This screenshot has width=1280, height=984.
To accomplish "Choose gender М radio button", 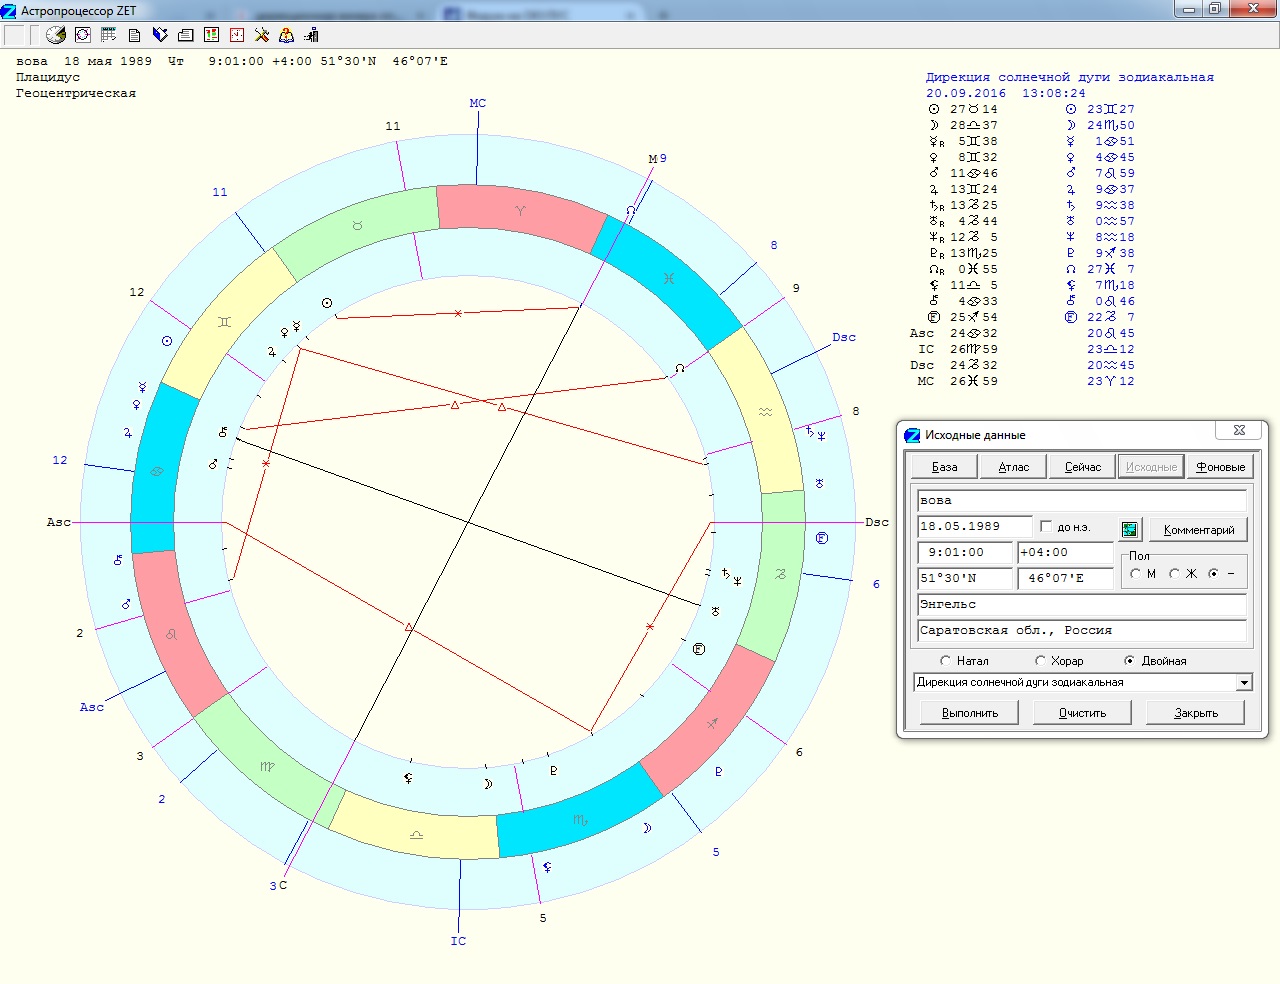I will pos(1135,574).
